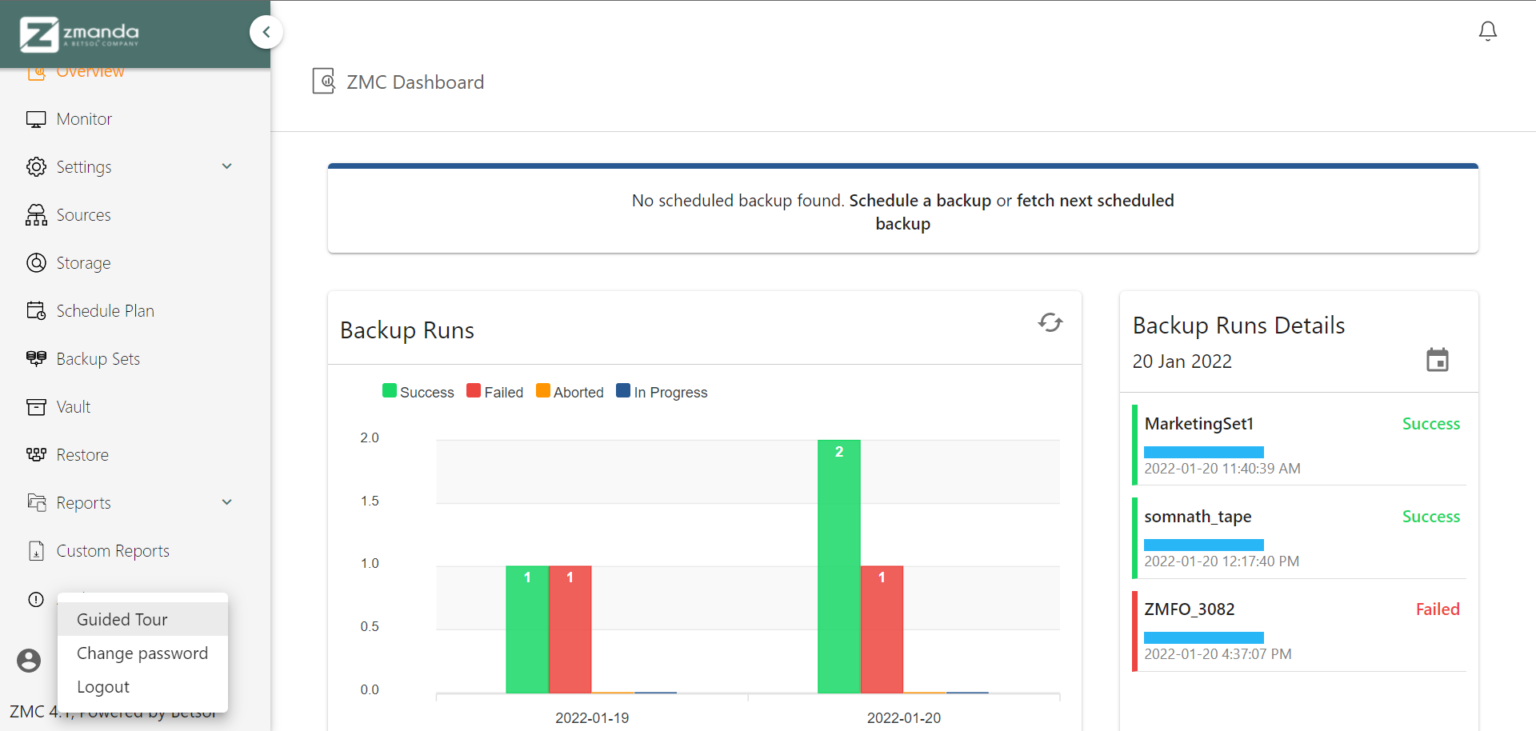Open the Storage section
This screenshot has width=1536, height=731.
pos(36,262)
